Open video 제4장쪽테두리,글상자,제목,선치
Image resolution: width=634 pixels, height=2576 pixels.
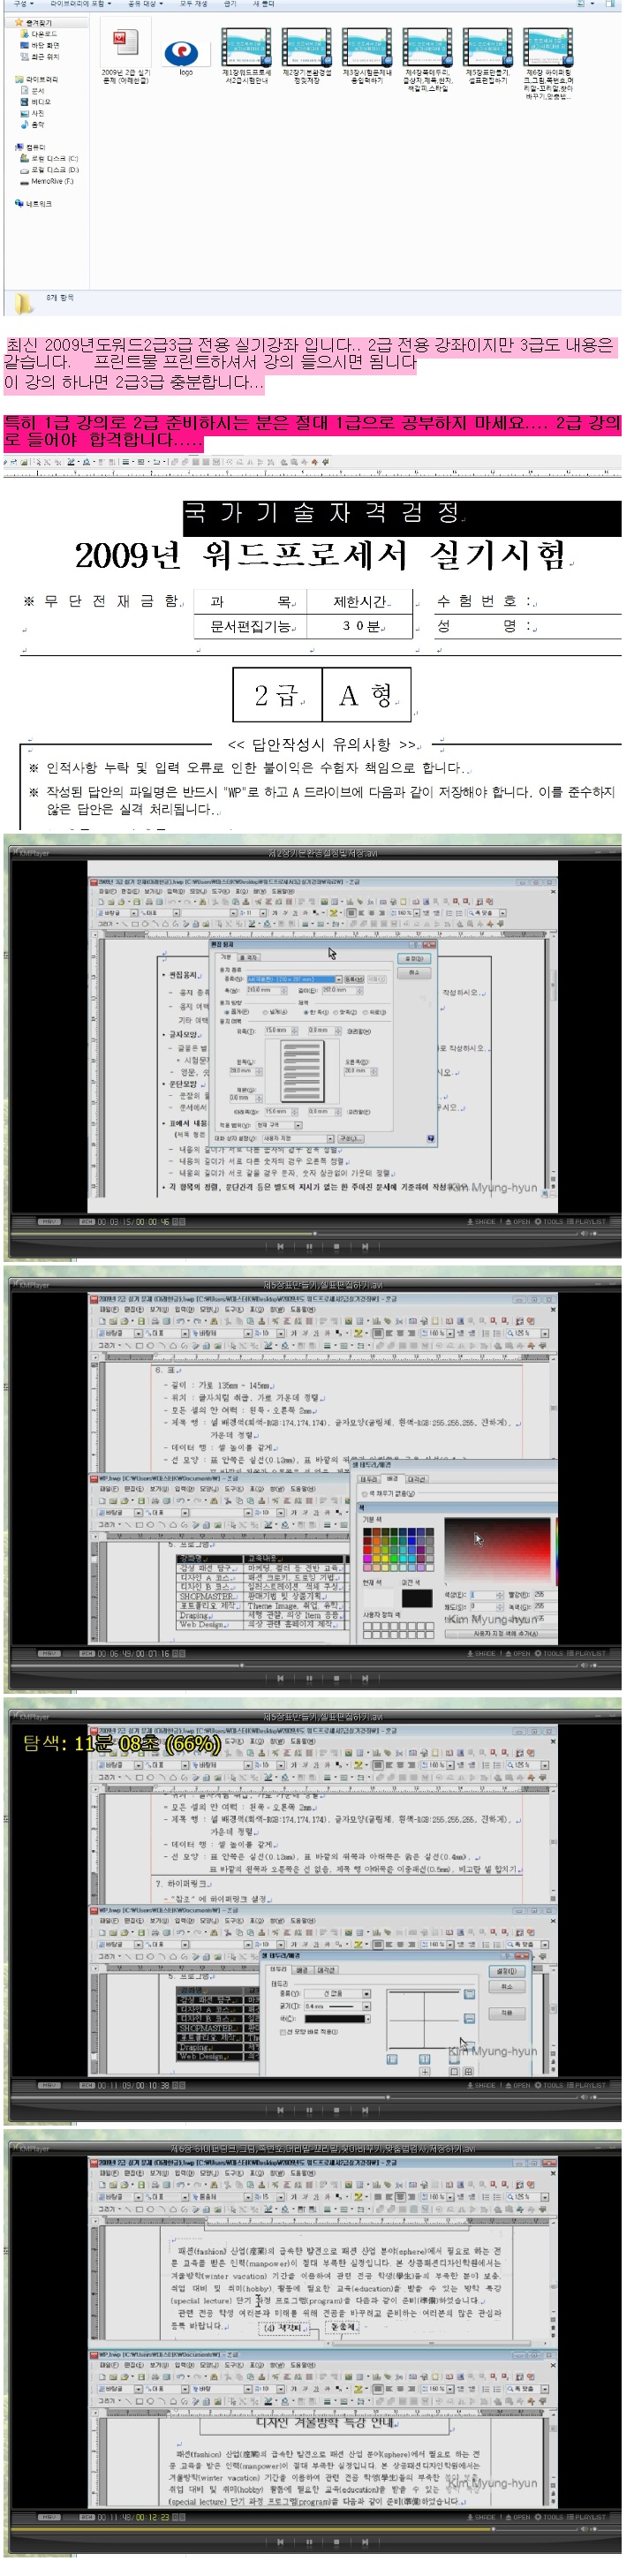pyautogui.click(x=427, y=59)
